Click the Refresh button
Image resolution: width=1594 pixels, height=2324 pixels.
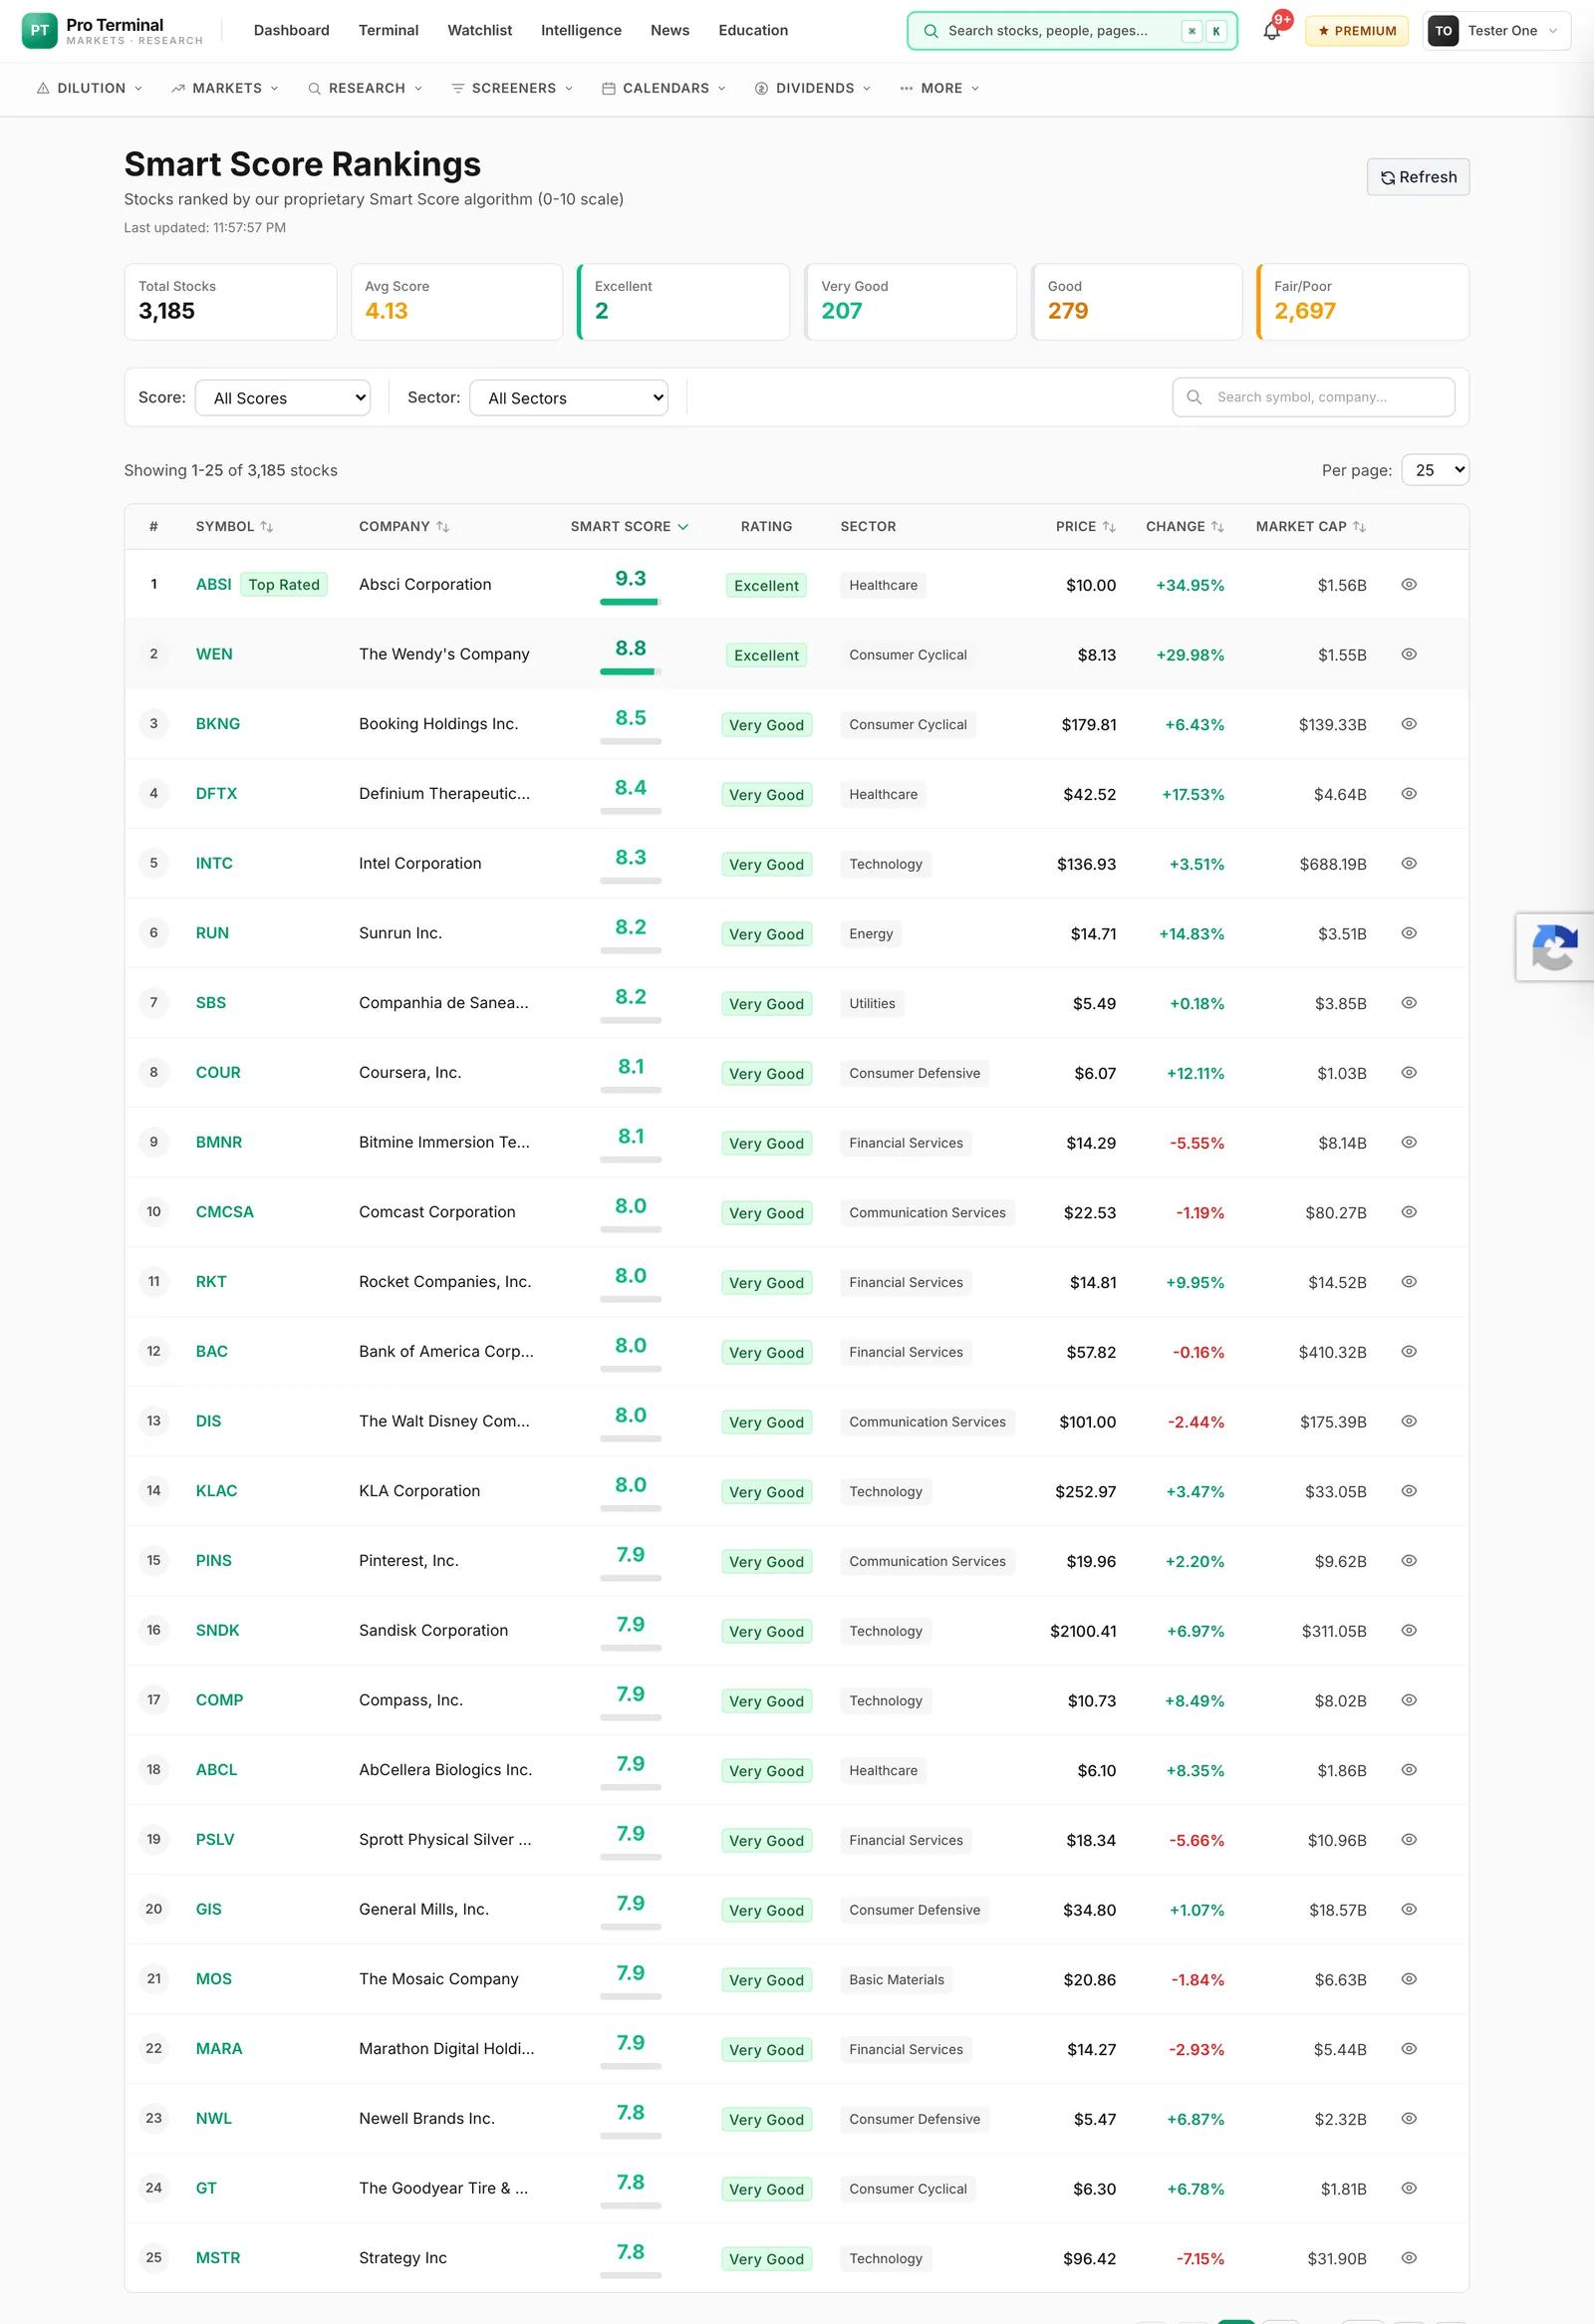point(1417,177)
